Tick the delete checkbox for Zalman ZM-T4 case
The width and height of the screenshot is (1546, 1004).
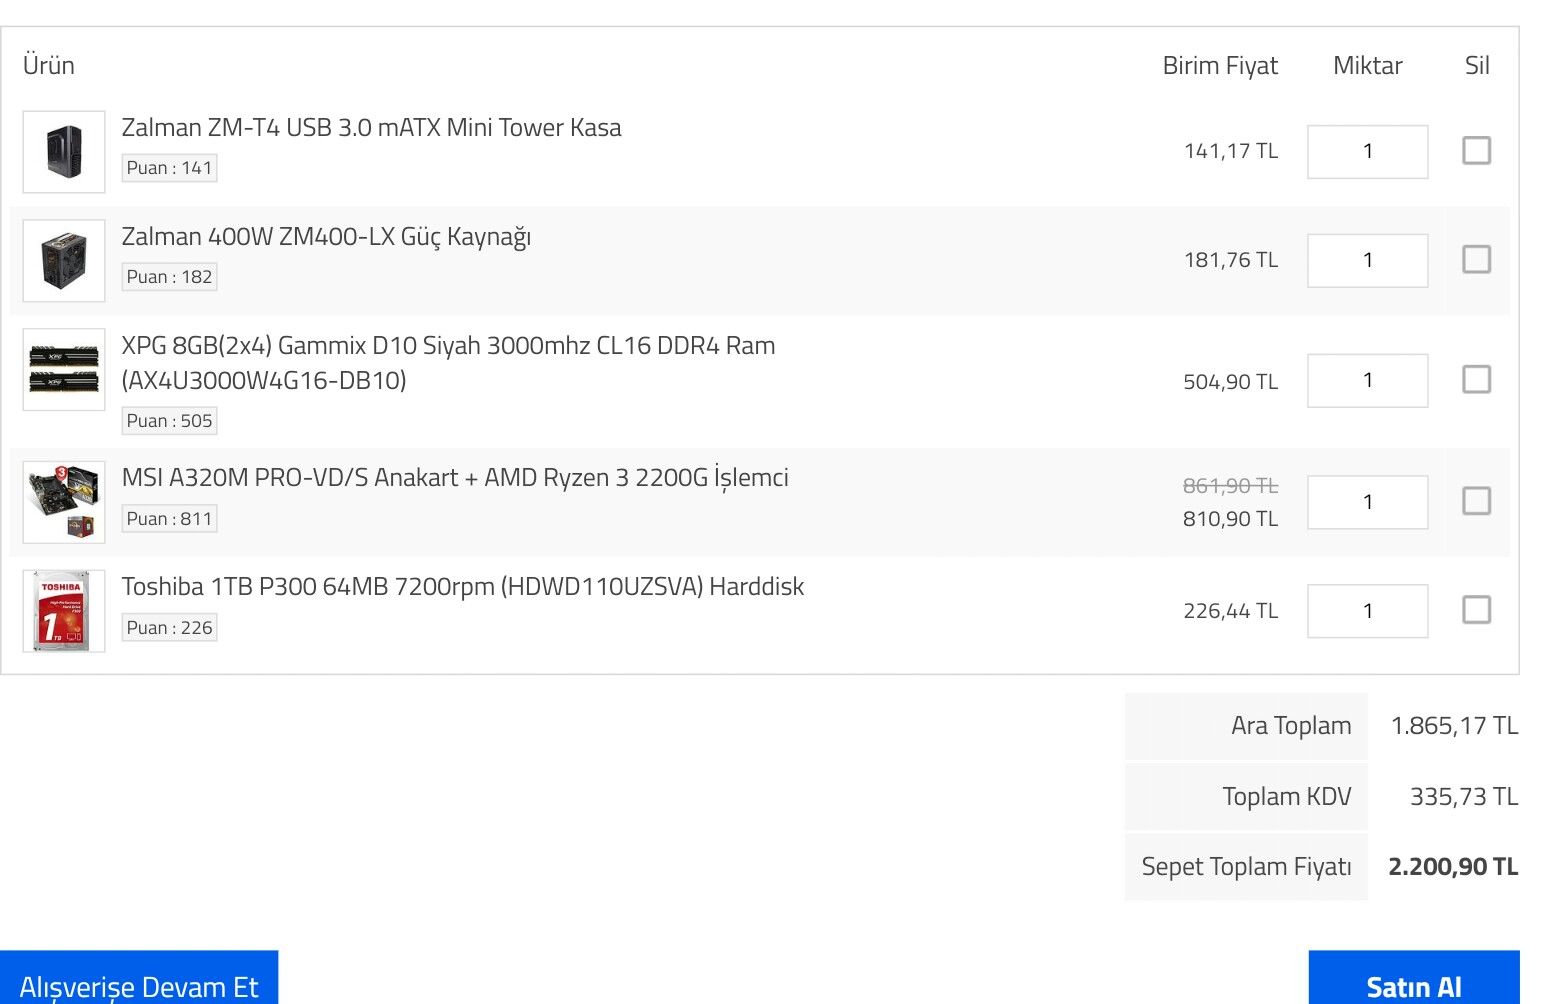[1476, 151]
